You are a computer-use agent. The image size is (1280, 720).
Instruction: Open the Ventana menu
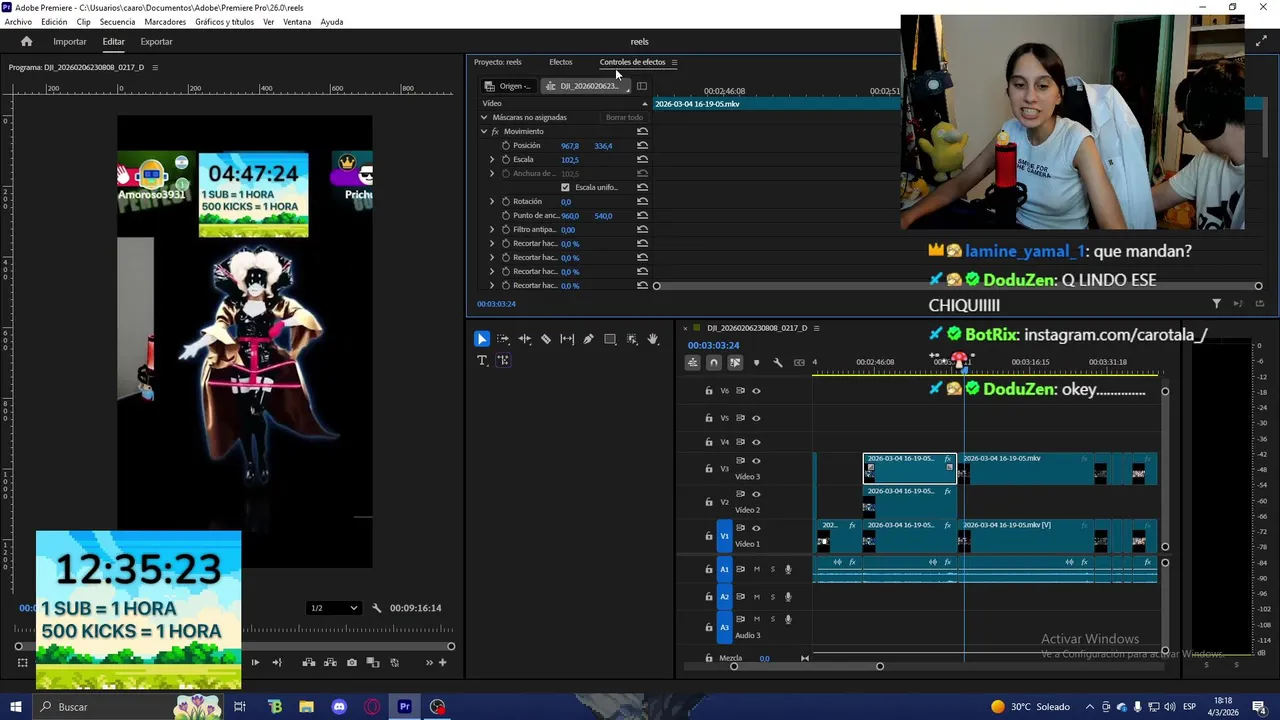pos(297,22)
